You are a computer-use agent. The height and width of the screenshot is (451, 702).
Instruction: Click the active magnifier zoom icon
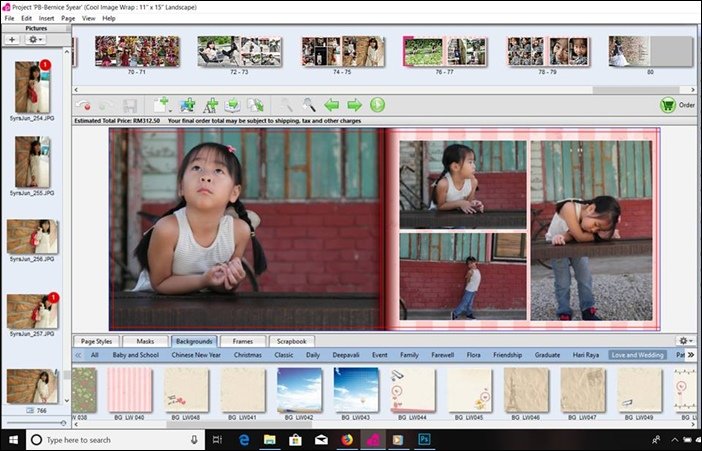point(309,105)
